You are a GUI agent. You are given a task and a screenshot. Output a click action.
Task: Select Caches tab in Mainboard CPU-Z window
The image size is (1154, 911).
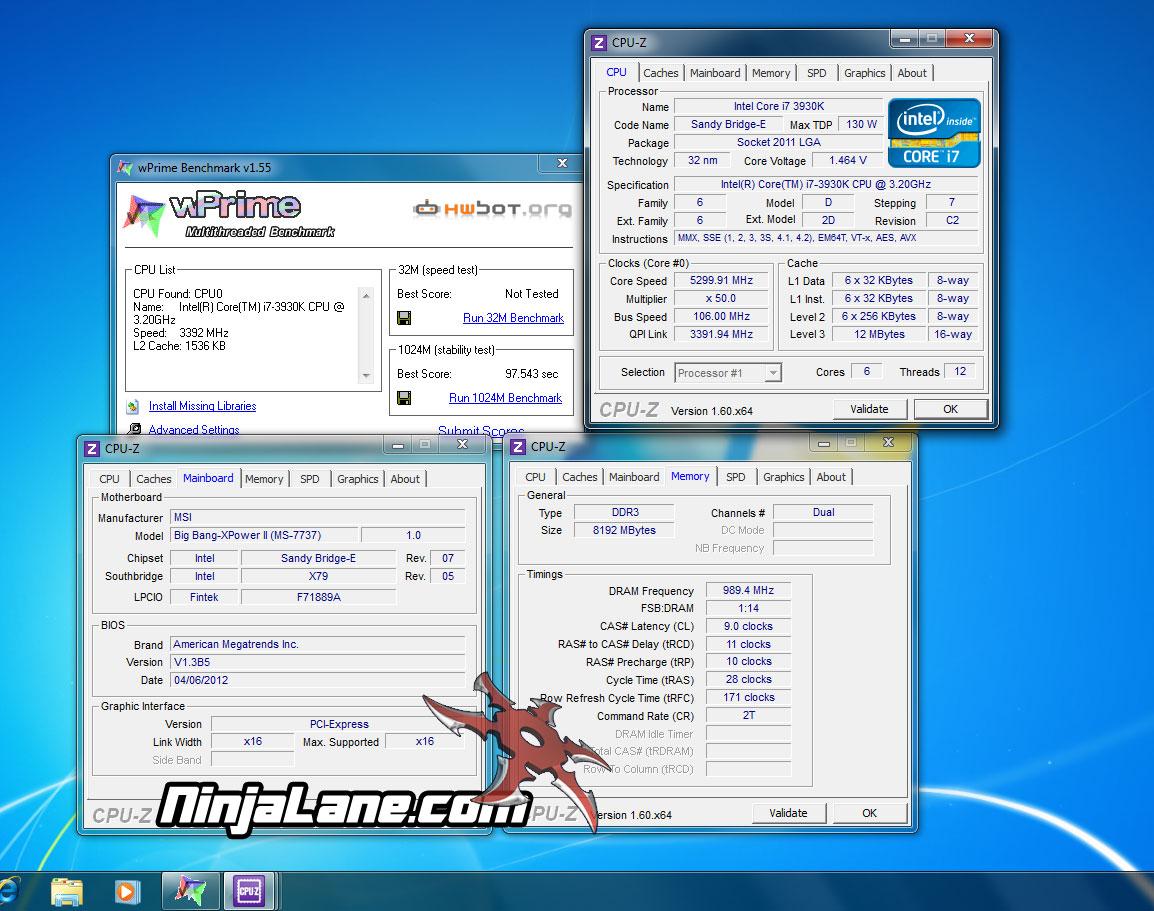click(153, 479)
